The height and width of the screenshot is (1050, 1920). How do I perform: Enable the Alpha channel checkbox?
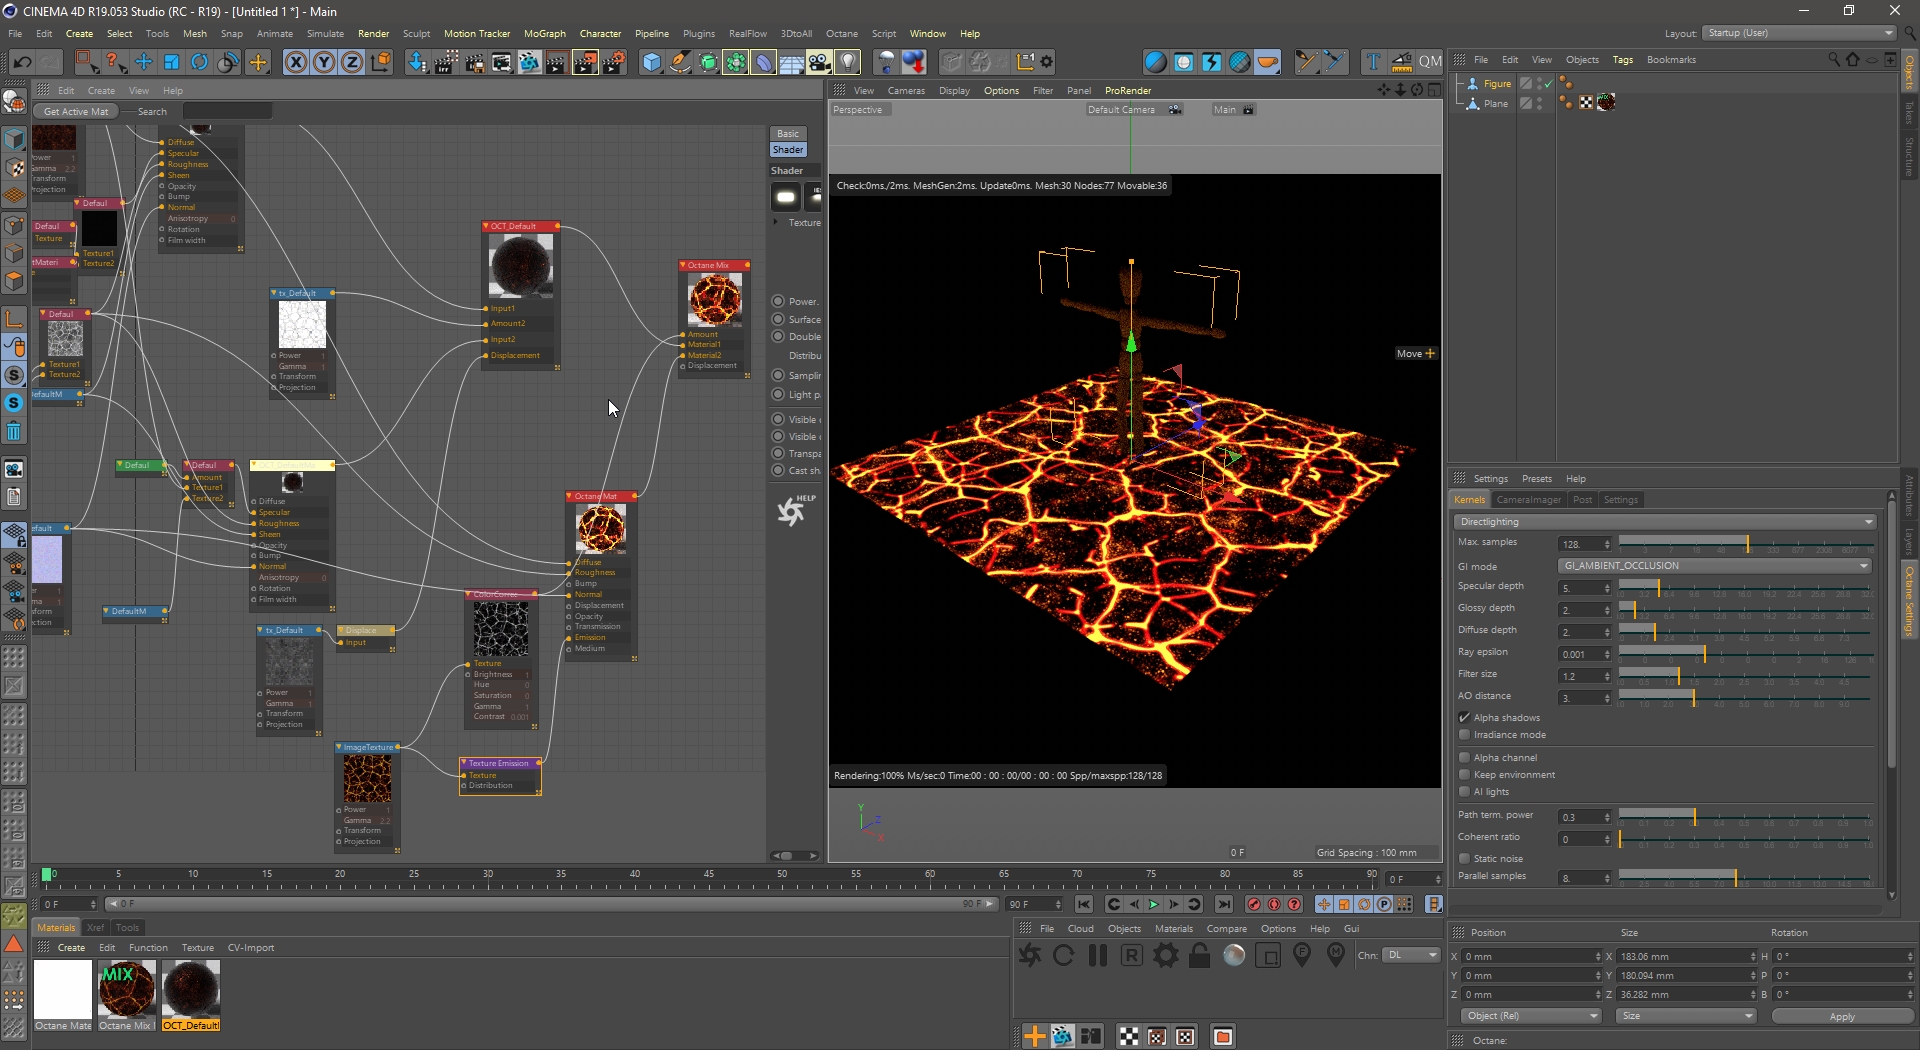1464,758
